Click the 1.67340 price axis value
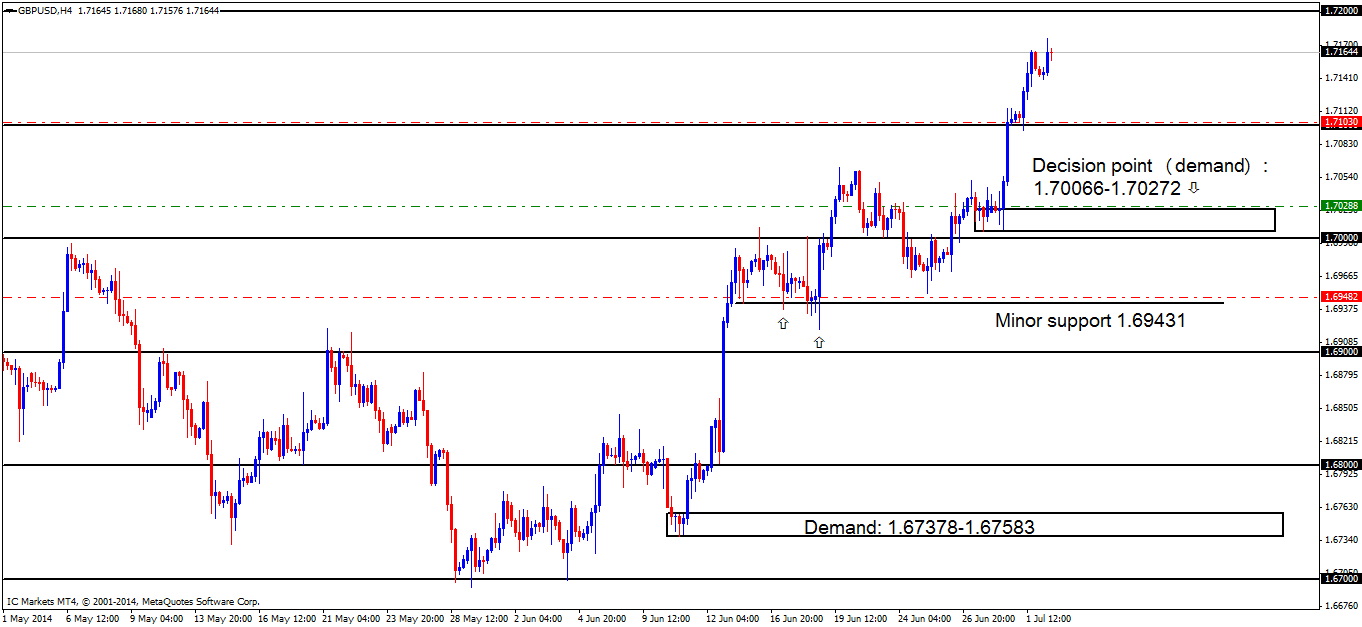This screenshot has height=627, width=1362. point(1341,540)
